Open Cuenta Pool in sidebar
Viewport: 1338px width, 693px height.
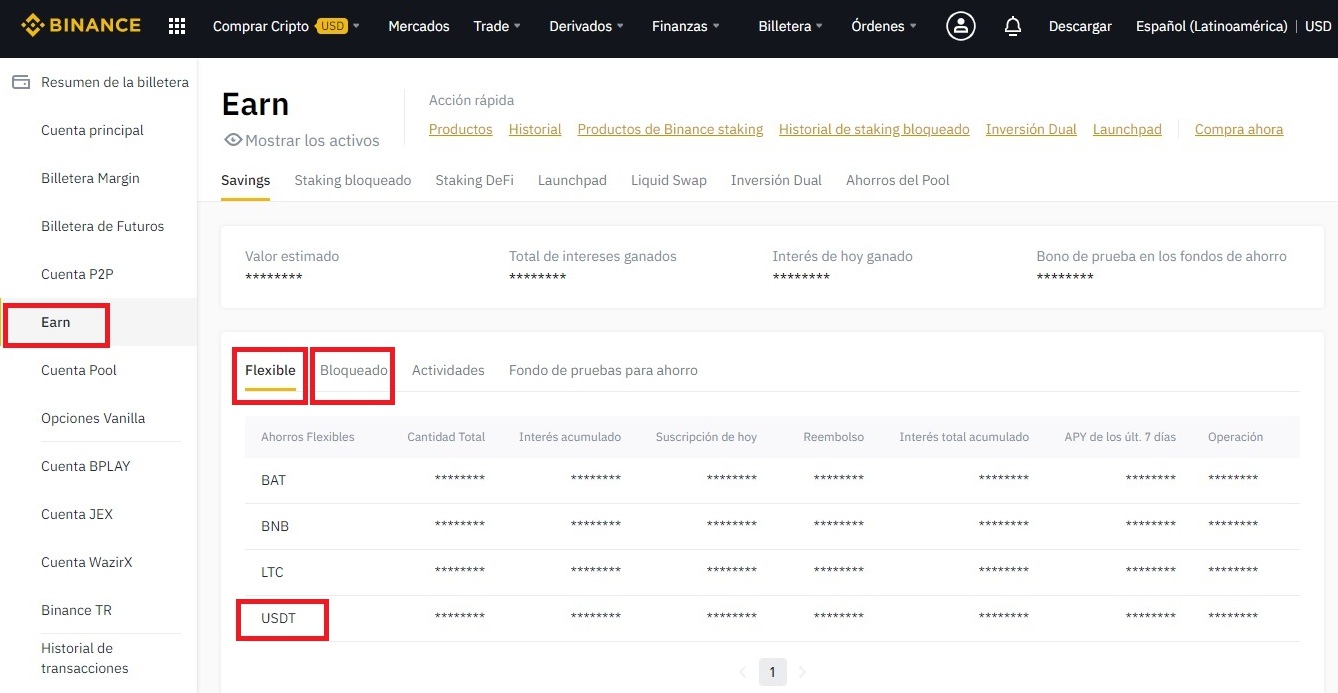pyautogui.click(x=79, y=370)
